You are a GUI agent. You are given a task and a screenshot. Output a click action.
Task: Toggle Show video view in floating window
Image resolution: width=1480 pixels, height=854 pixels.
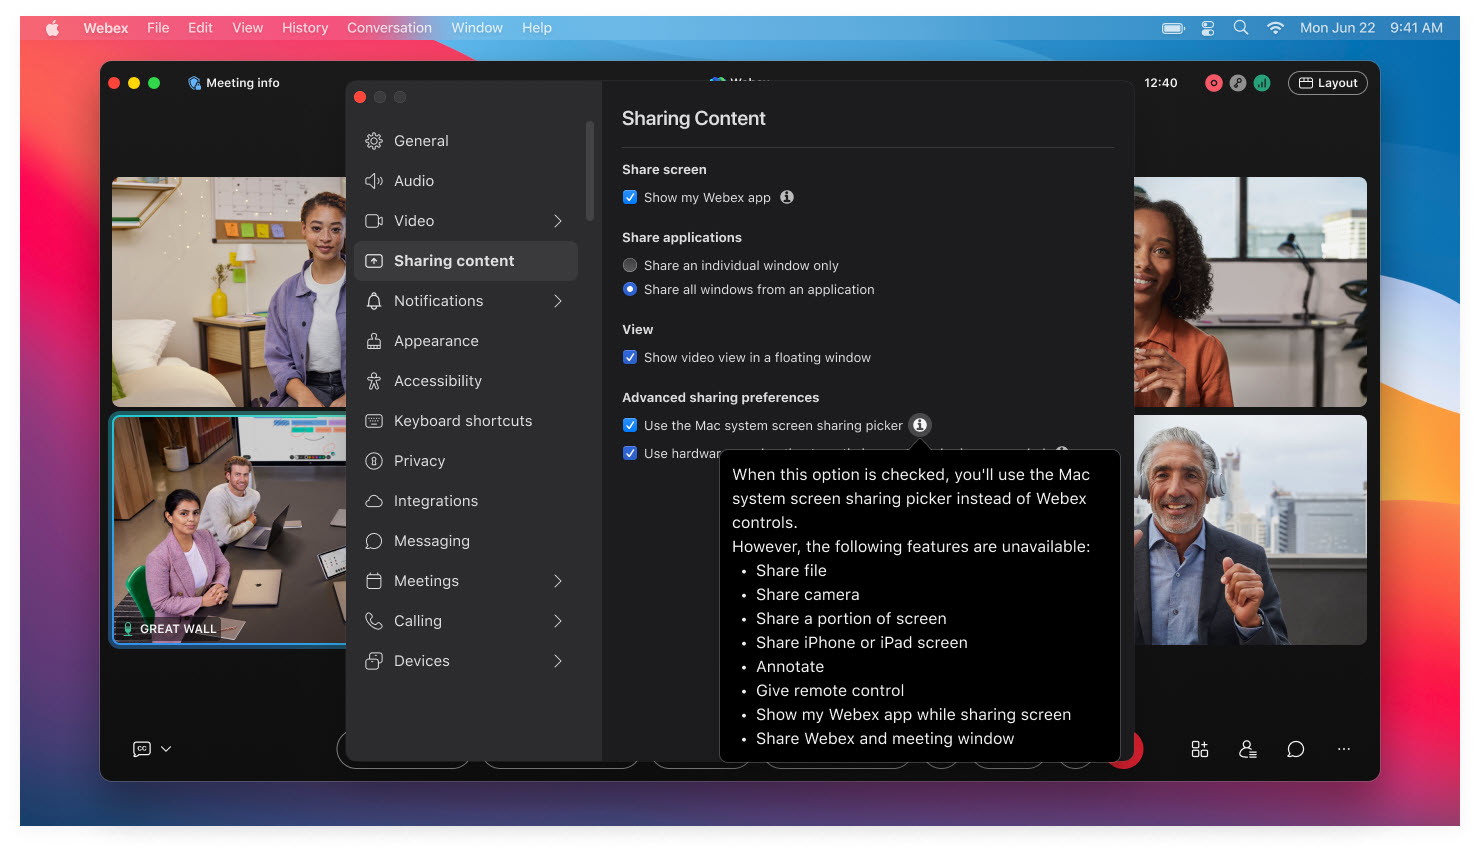tap(630, 357)
